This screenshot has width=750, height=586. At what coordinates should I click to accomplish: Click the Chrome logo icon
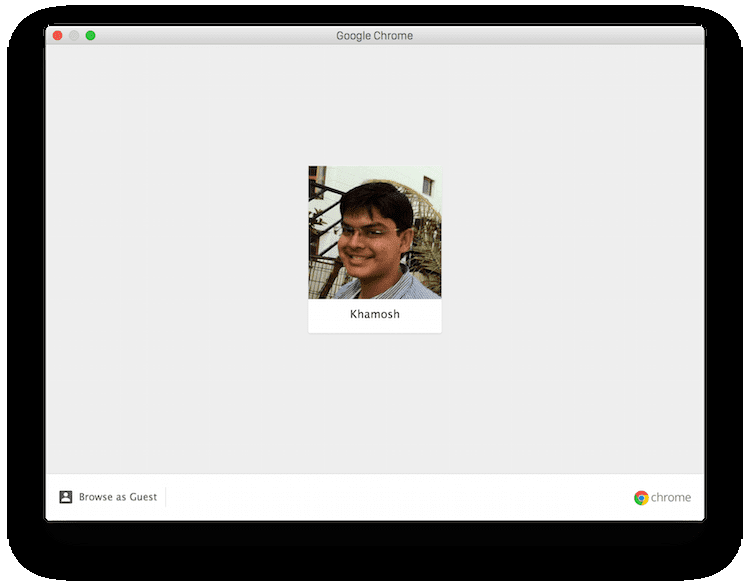[x=641, y=498]
